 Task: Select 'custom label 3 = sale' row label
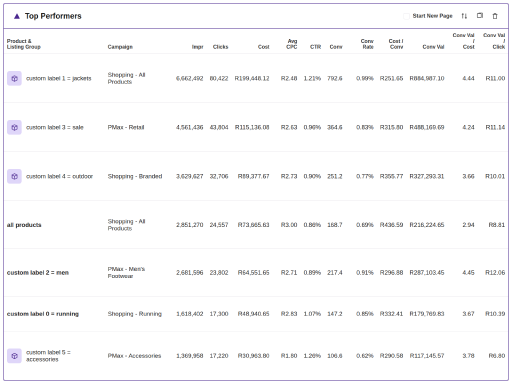click(55, 127)
